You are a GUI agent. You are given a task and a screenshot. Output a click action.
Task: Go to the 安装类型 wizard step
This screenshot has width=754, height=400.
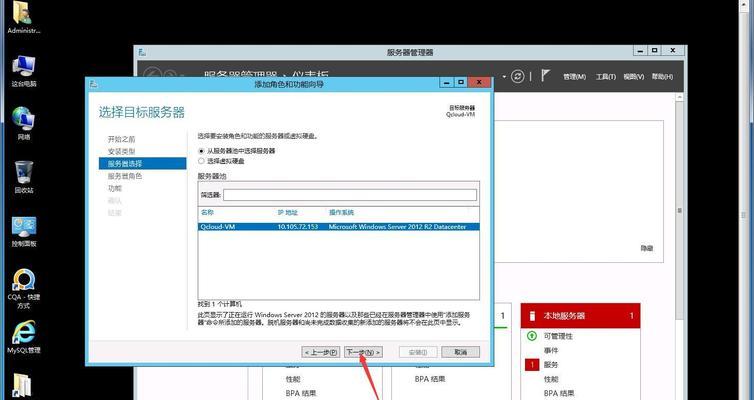121,151
